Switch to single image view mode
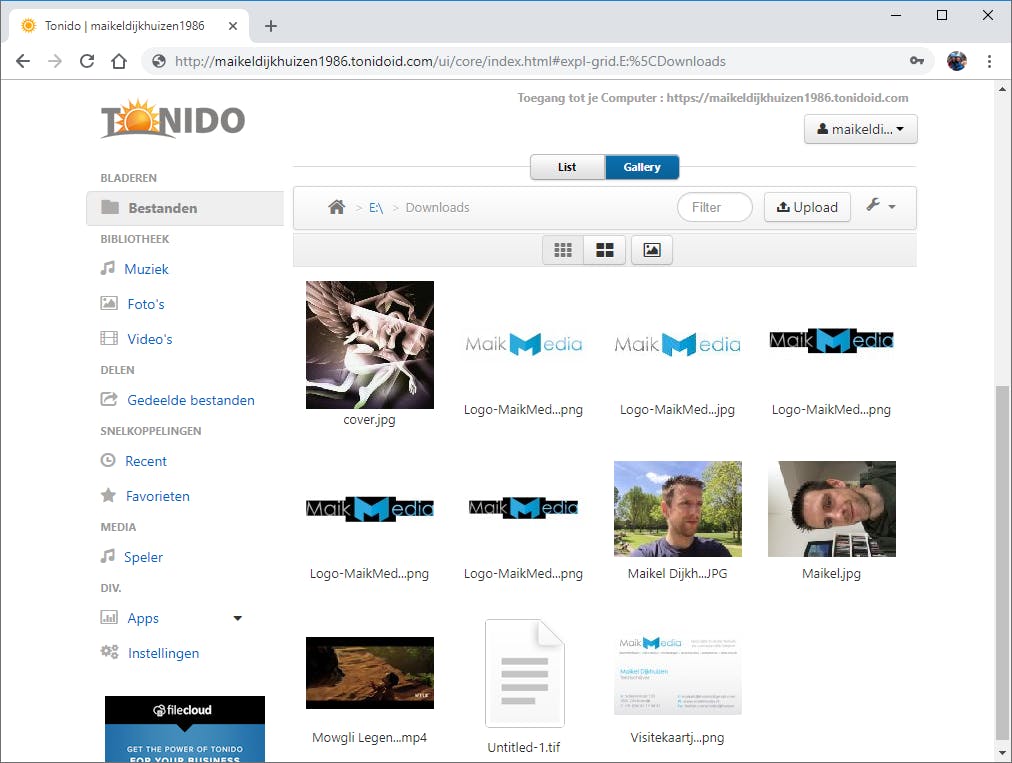The image size is (1012, 763). (652, 250)
